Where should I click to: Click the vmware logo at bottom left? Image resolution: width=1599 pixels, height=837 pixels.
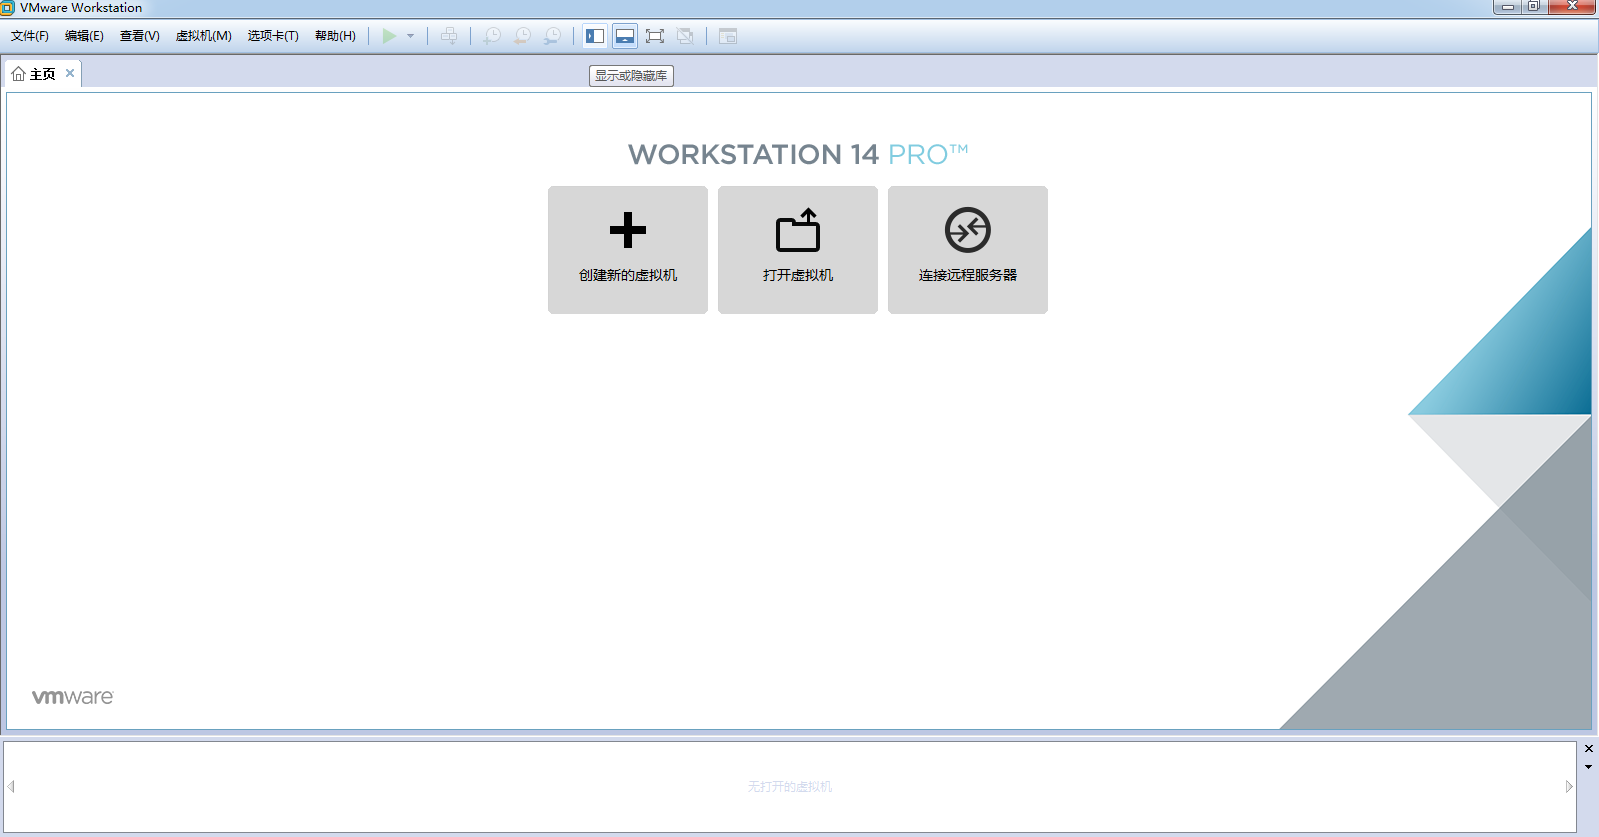[x=73, y=697]
